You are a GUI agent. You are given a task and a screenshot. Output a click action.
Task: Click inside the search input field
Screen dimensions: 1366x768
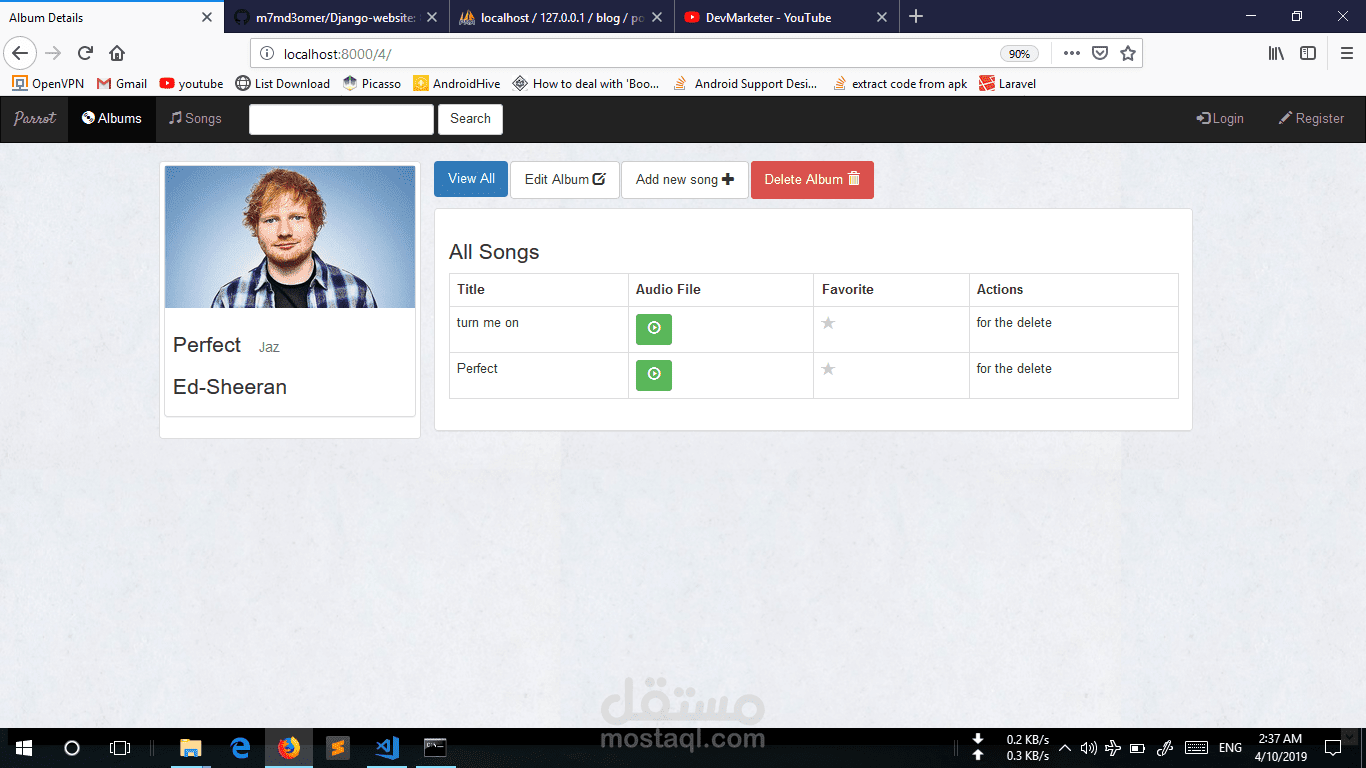[340, 118]
